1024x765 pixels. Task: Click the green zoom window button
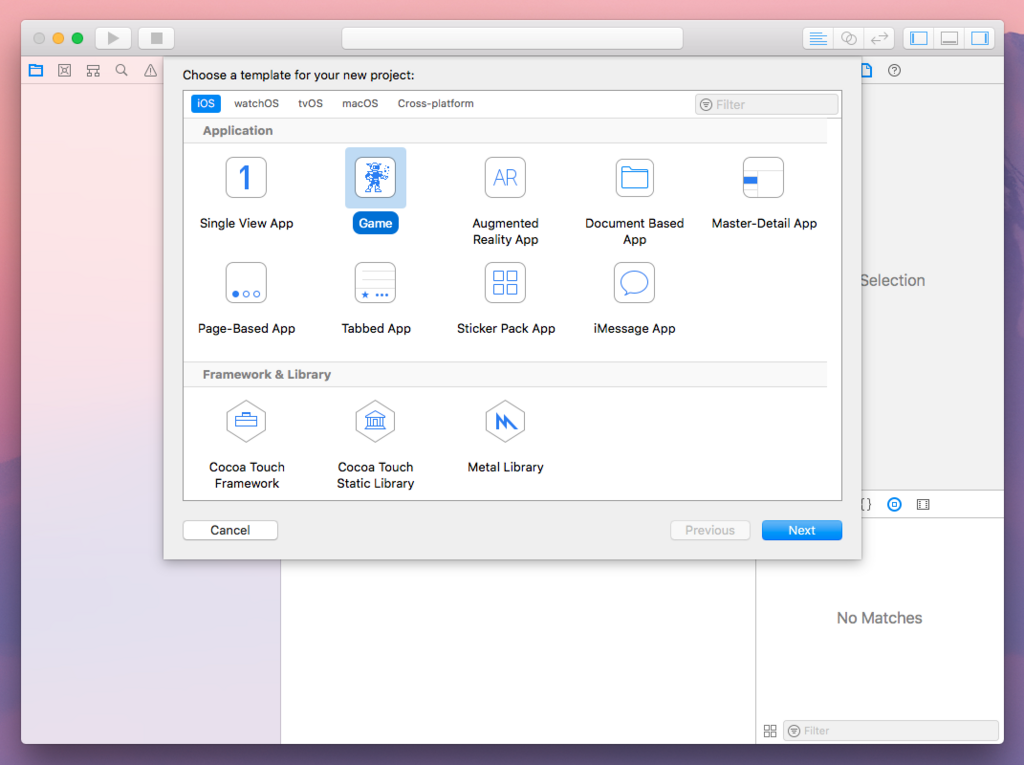click(77, 38)
